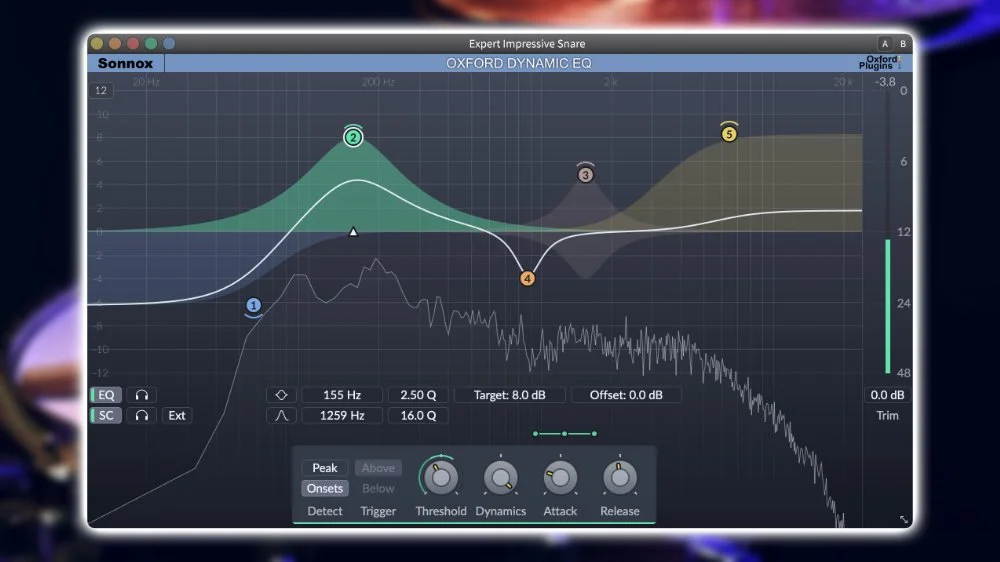
Task: Click the 16.0 Q sidechain field
Action: [x=418, y=415]
